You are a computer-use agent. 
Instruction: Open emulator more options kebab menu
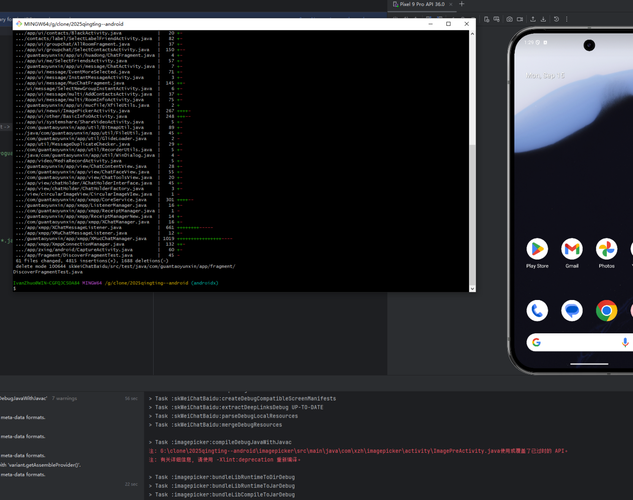[566, 19]
